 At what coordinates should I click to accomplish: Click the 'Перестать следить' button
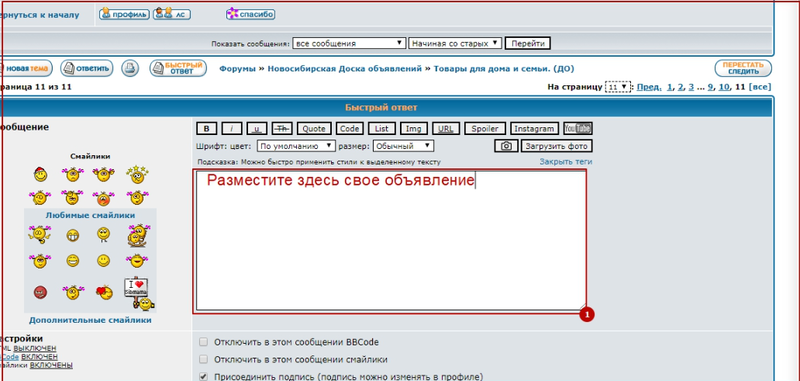(x=743, y=68)
